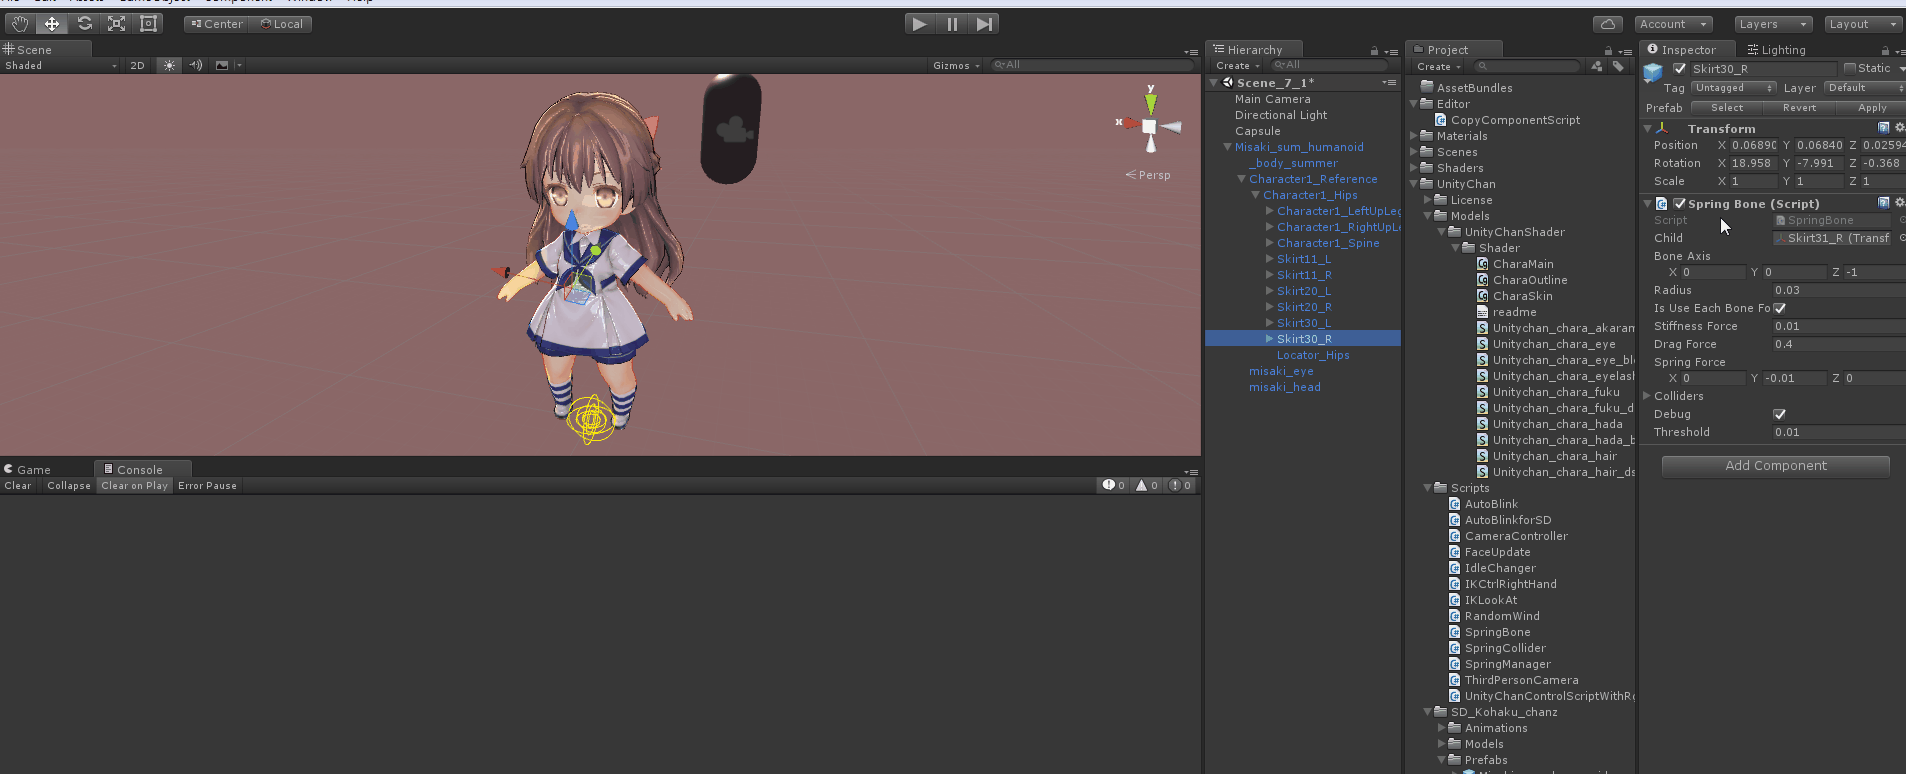Click the Pause button
The width and height of the screenshot is (1906, 774).
(952, 24)
